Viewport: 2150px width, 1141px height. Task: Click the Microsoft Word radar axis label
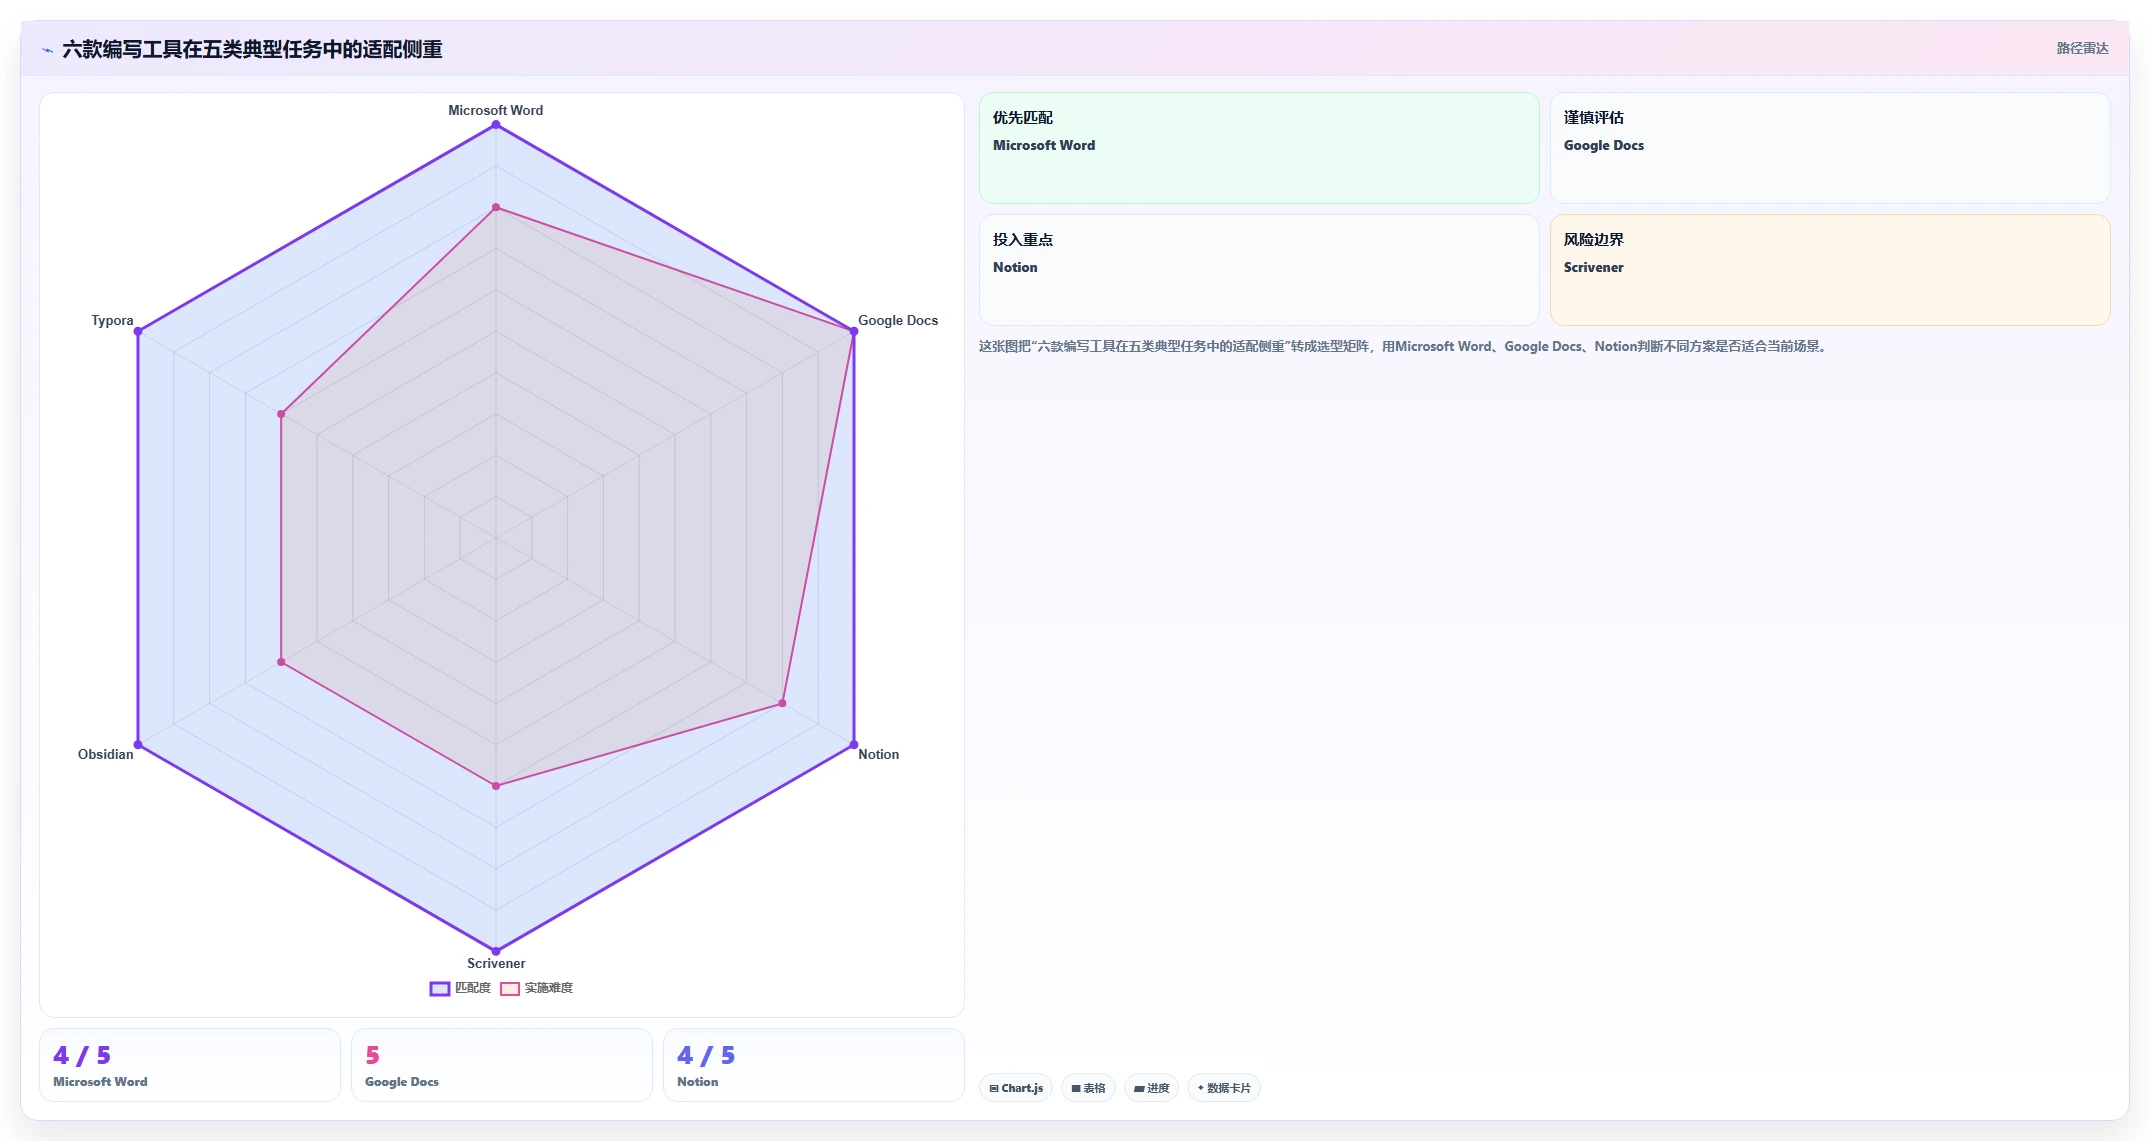coord(496,110)
